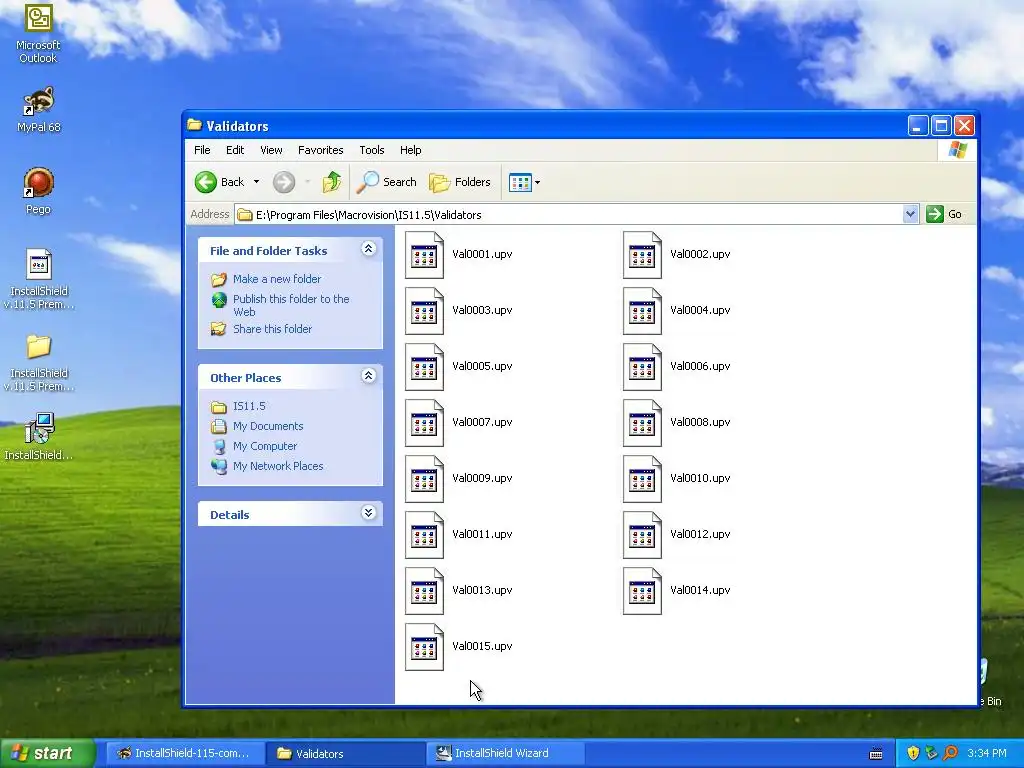
Task: Select the Val0003.upv file icon
Action: (424, 311)
